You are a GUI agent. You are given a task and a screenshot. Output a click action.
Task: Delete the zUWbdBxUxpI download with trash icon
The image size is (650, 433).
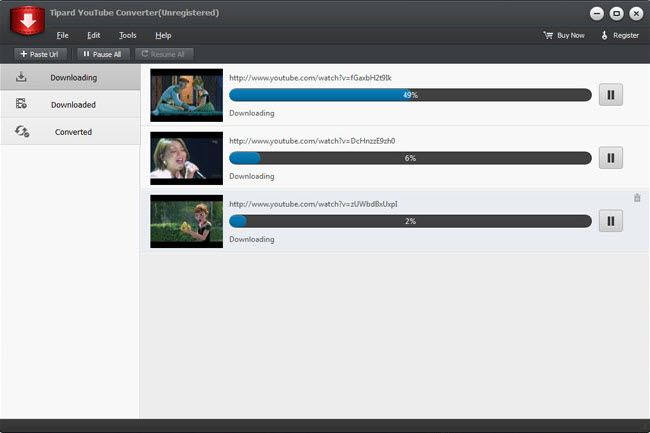pos(637,198)
